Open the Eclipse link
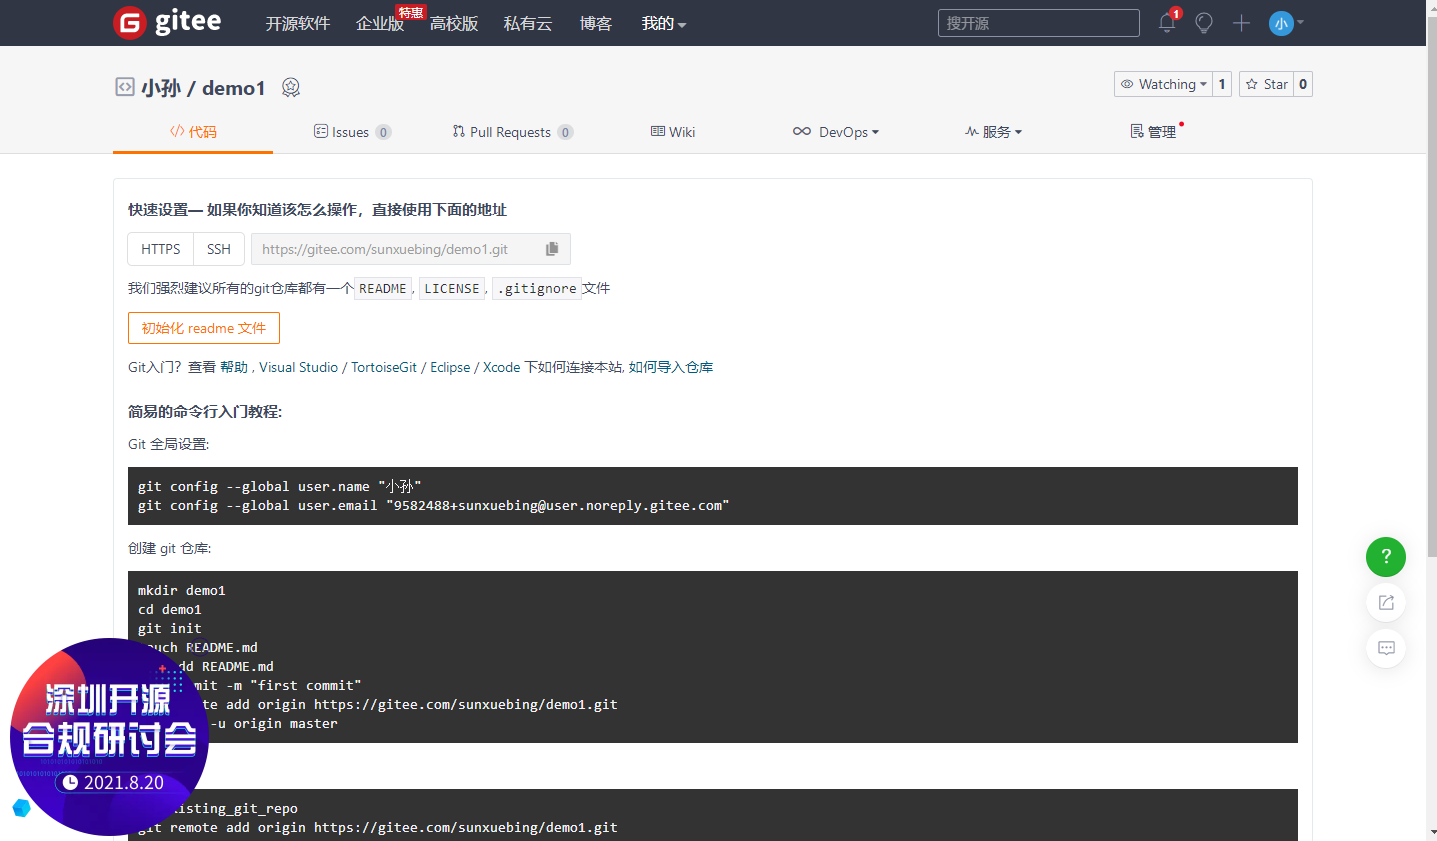This screenshot has width=1437, height=841. click(450, 367)
